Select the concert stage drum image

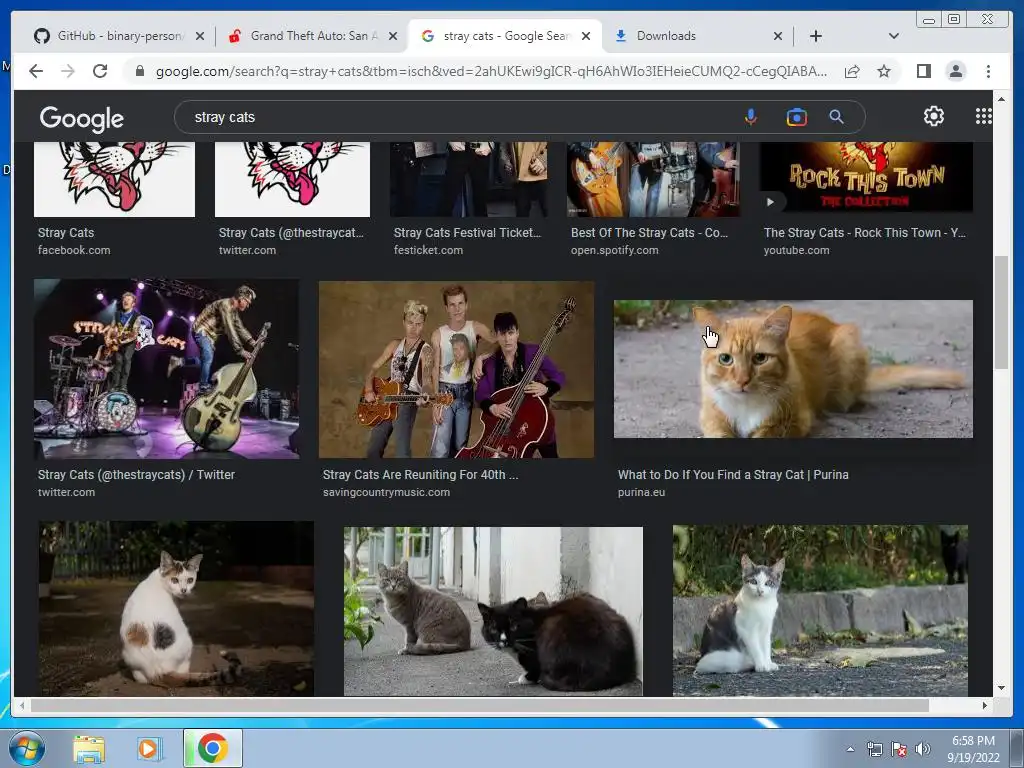click(x=167, y=369)
